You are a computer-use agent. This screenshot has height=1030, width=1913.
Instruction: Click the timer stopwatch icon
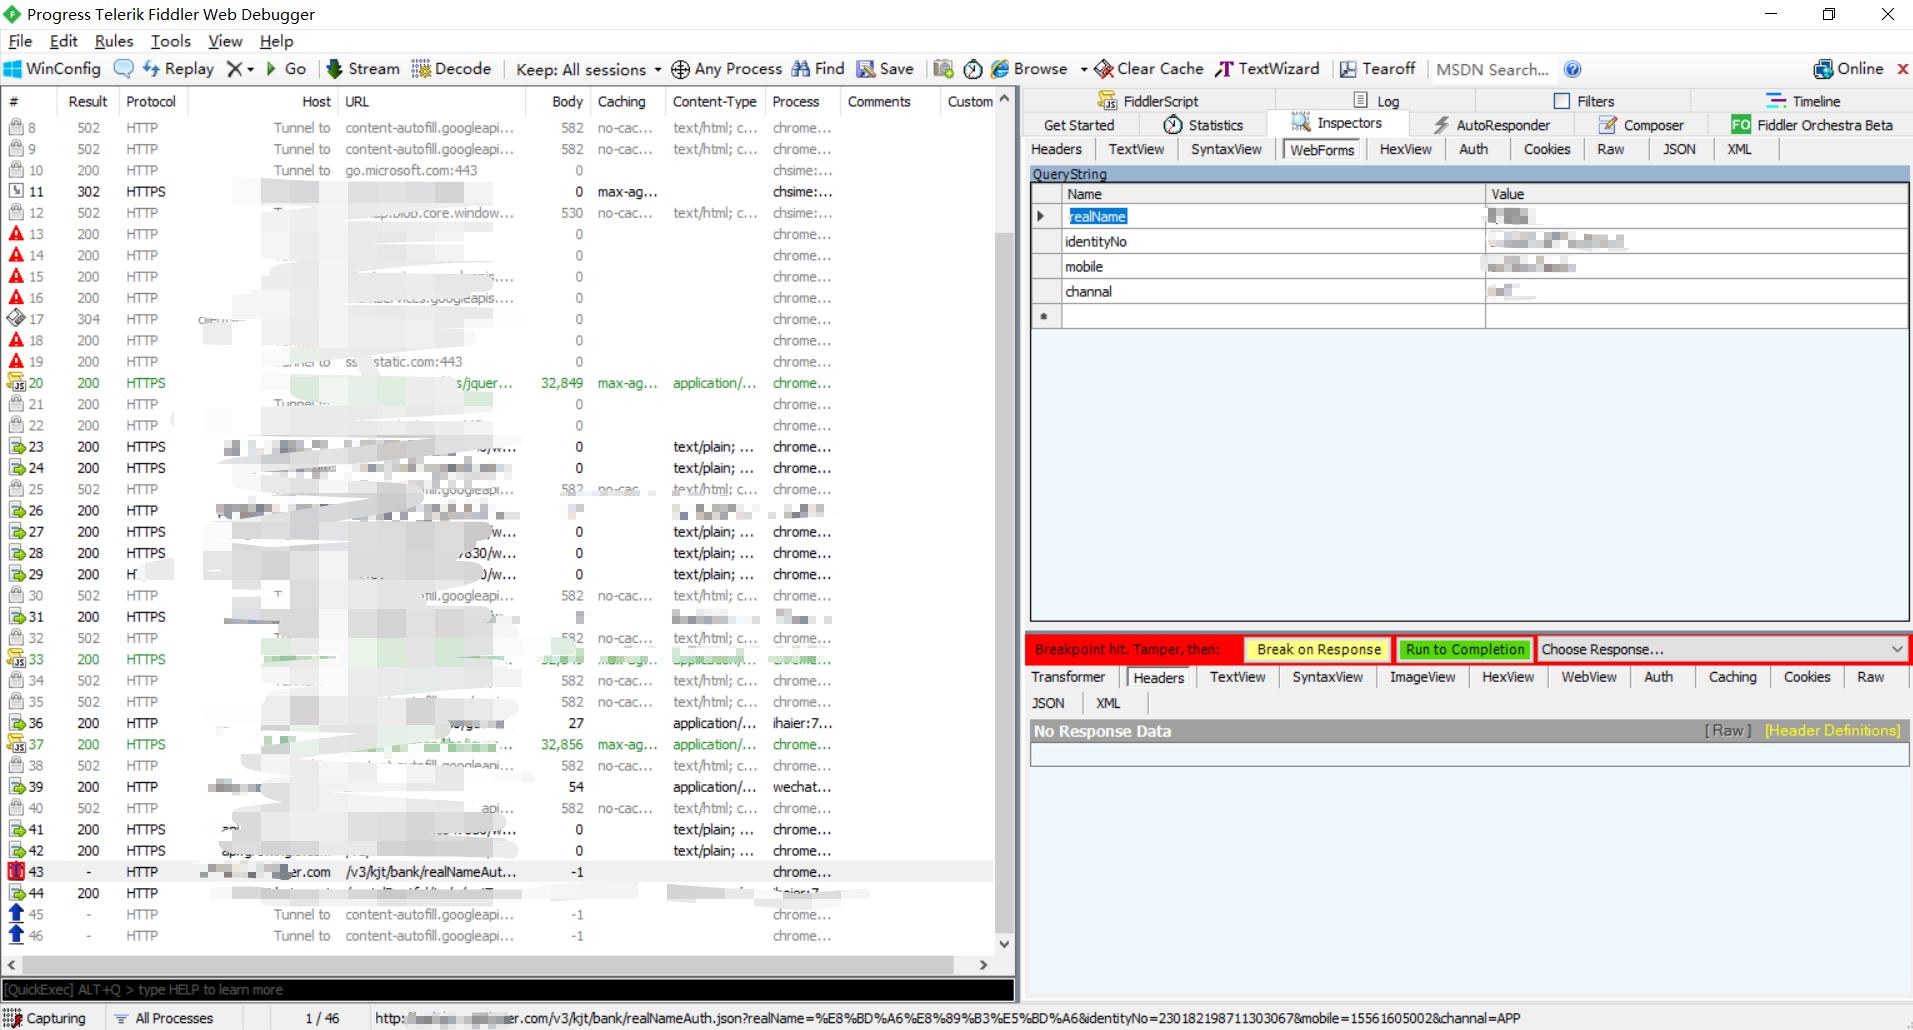point(973,69)
